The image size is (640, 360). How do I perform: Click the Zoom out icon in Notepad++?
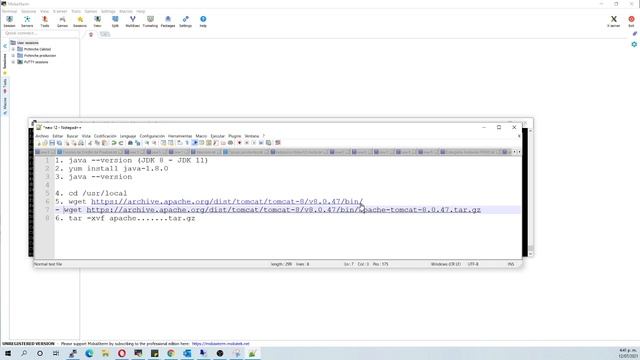(x=154, y=143)
